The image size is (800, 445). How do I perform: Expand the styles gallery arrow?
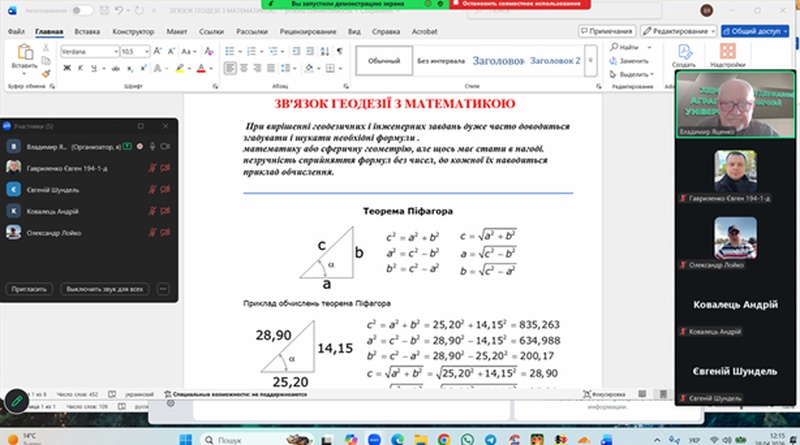pyautogui.click(x=591, y=61)
